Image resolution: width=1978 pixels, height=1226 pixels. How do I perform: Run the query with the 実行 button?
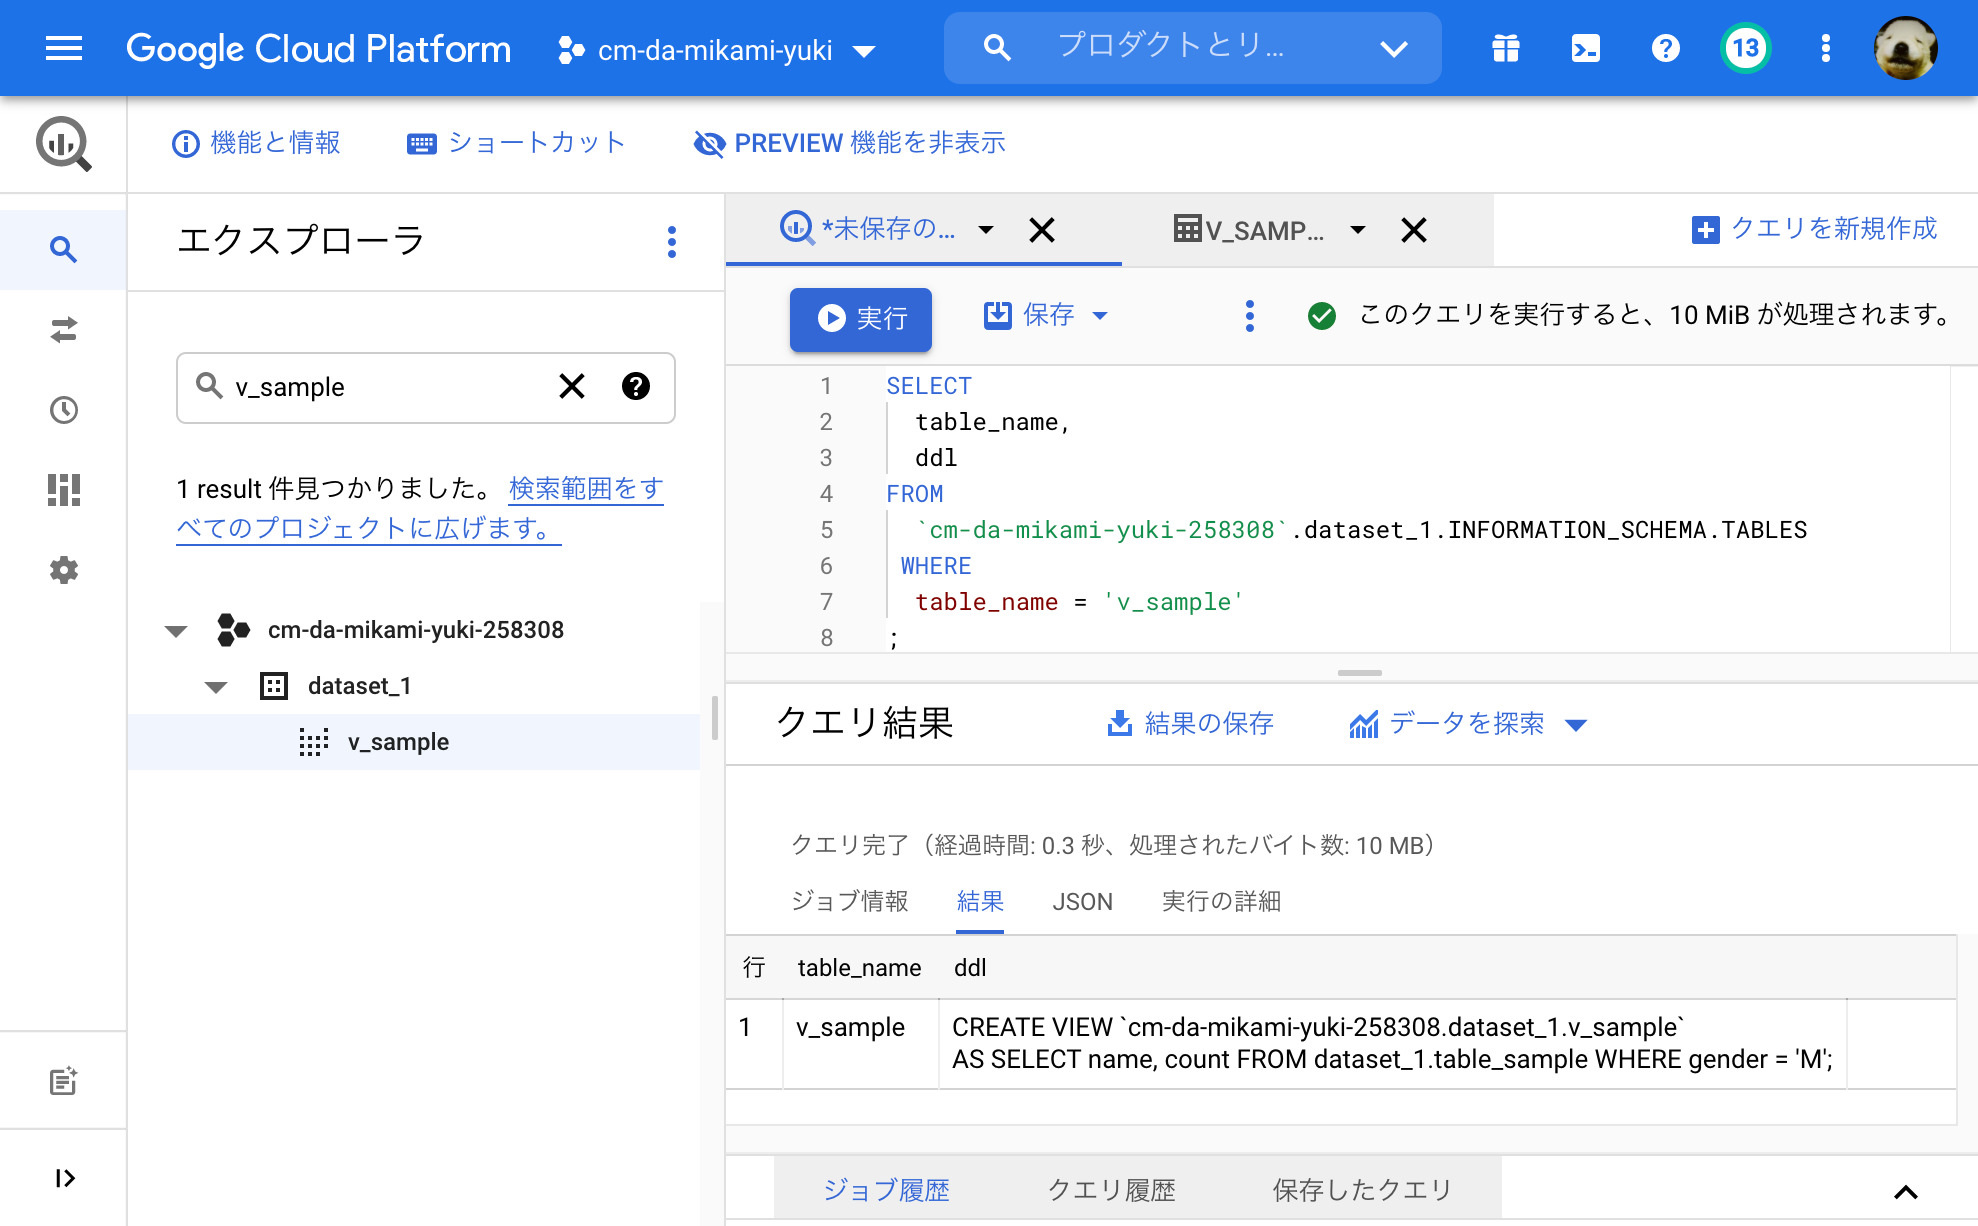click(x=861, y=319)
